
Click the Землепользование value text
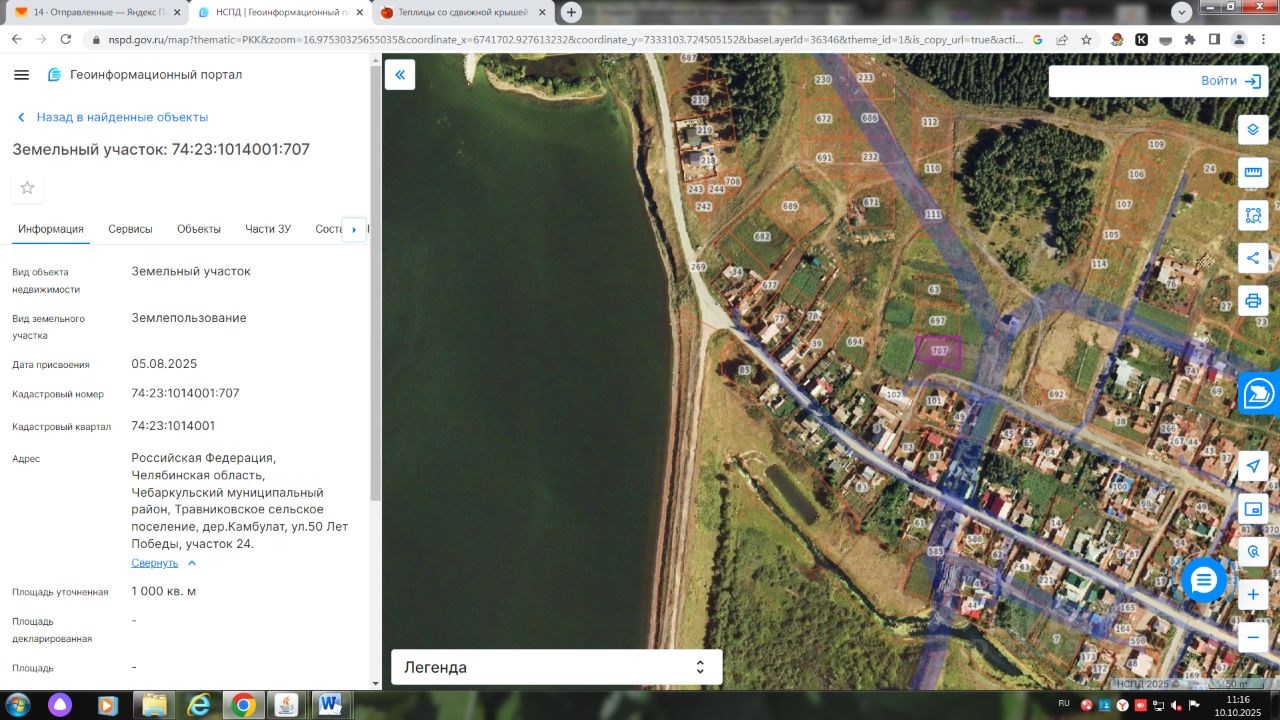(189, 318)
